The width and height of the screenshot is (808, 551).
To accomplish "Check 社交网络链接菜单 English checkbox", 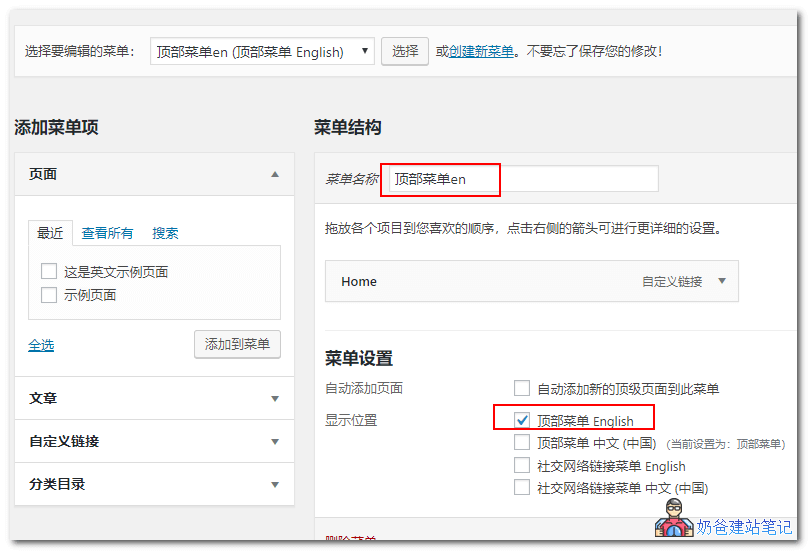I will 522,465.
